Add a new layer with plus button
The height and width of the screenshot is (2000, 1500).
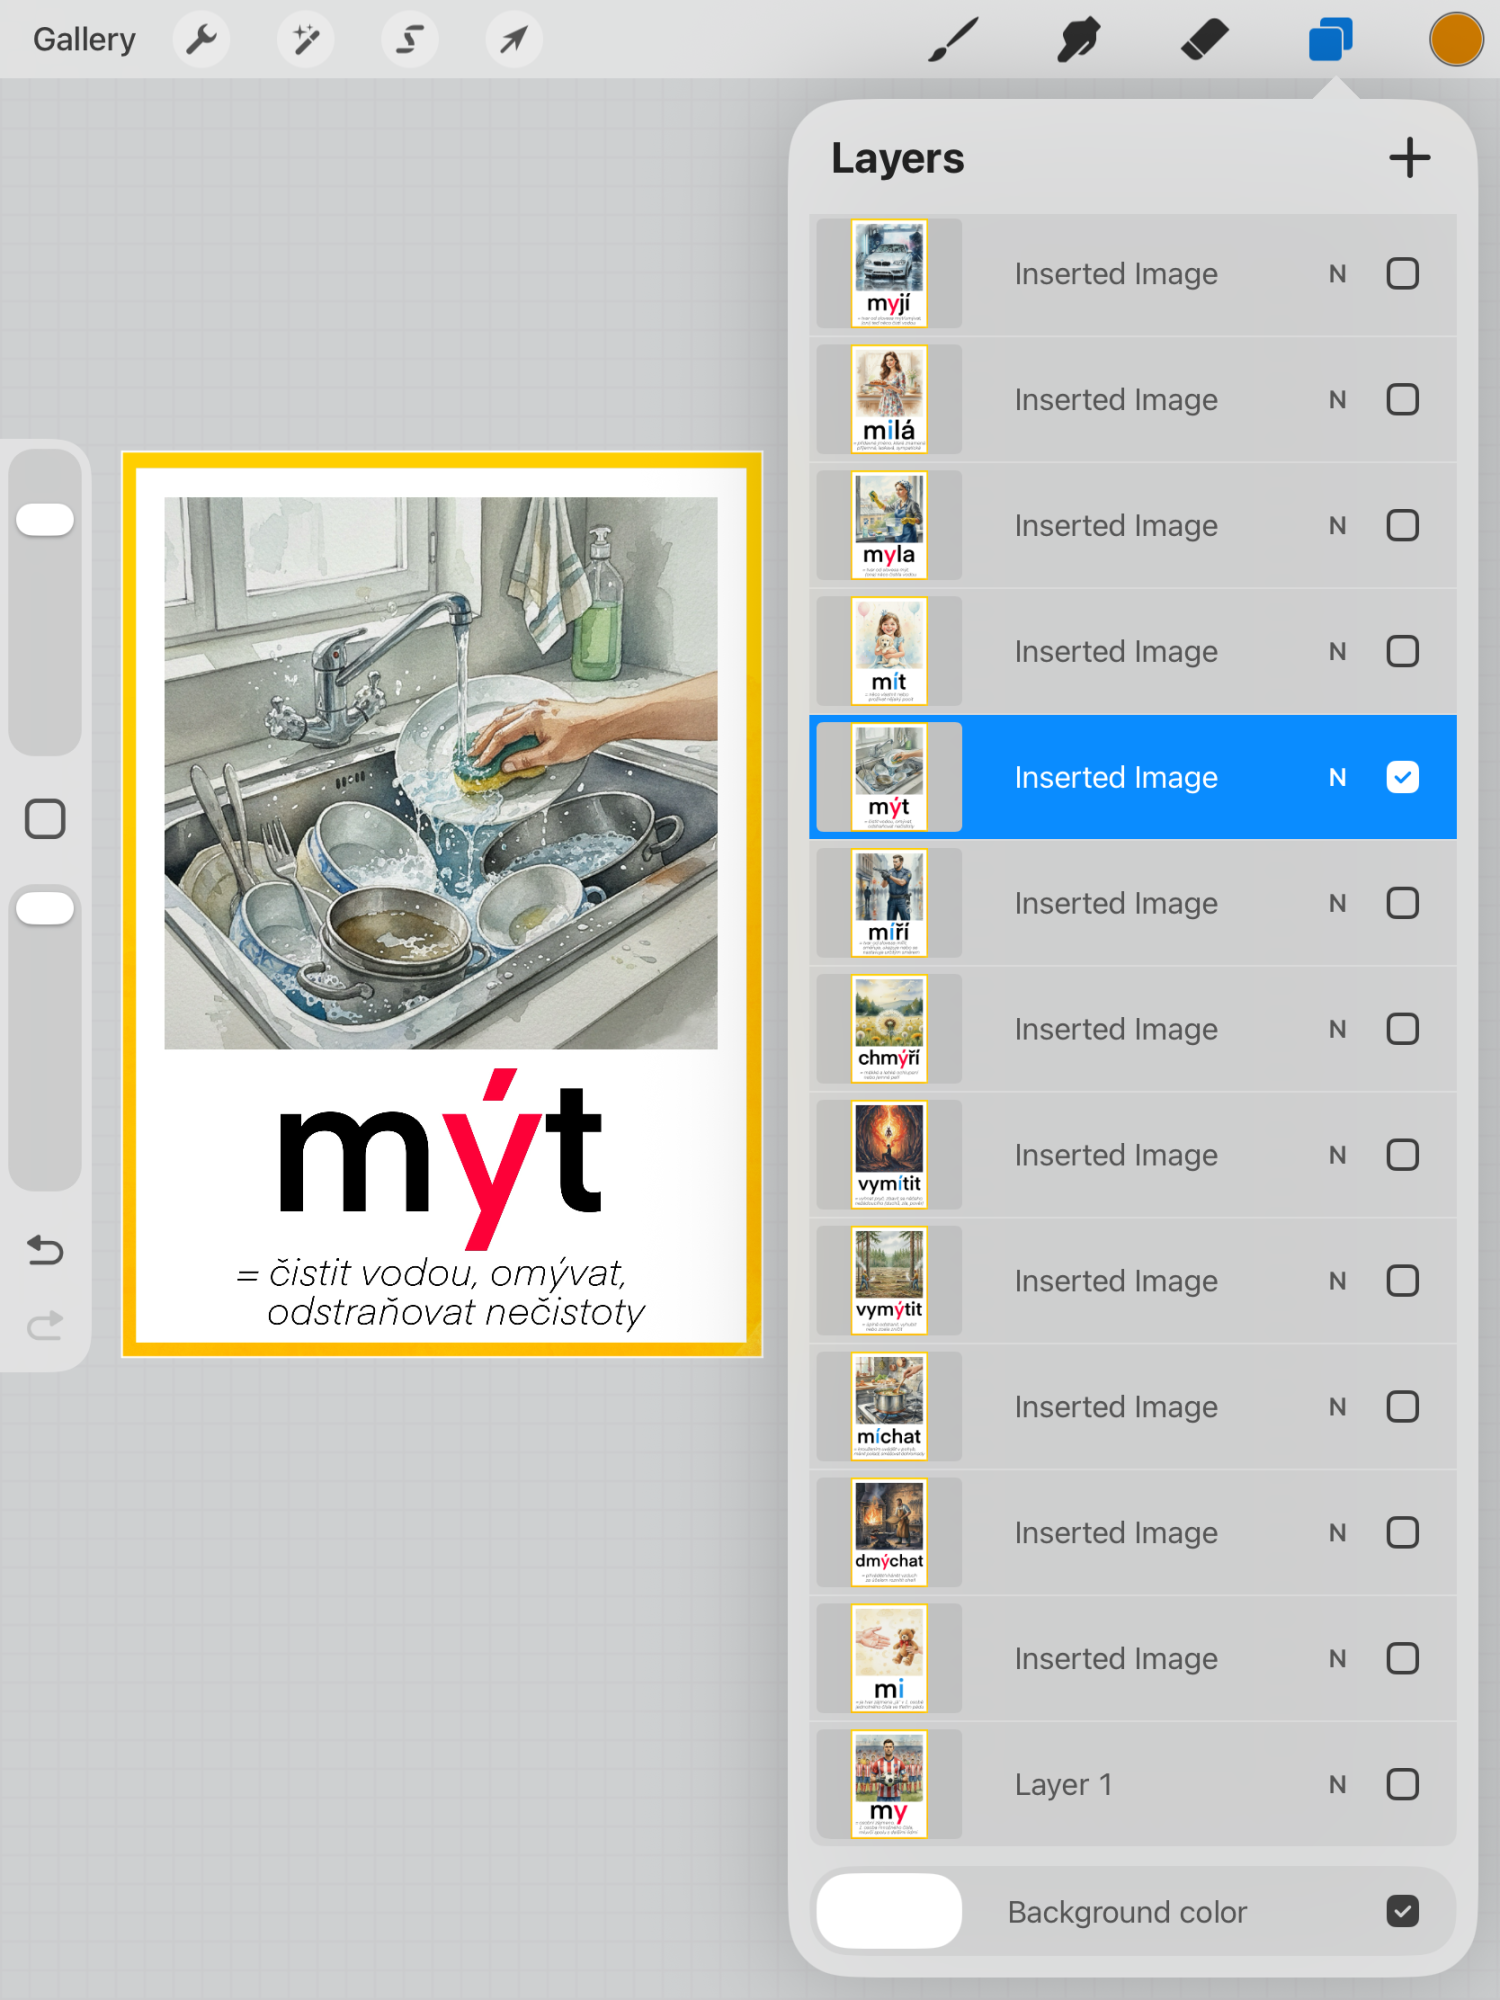(x=1409, y=158)
